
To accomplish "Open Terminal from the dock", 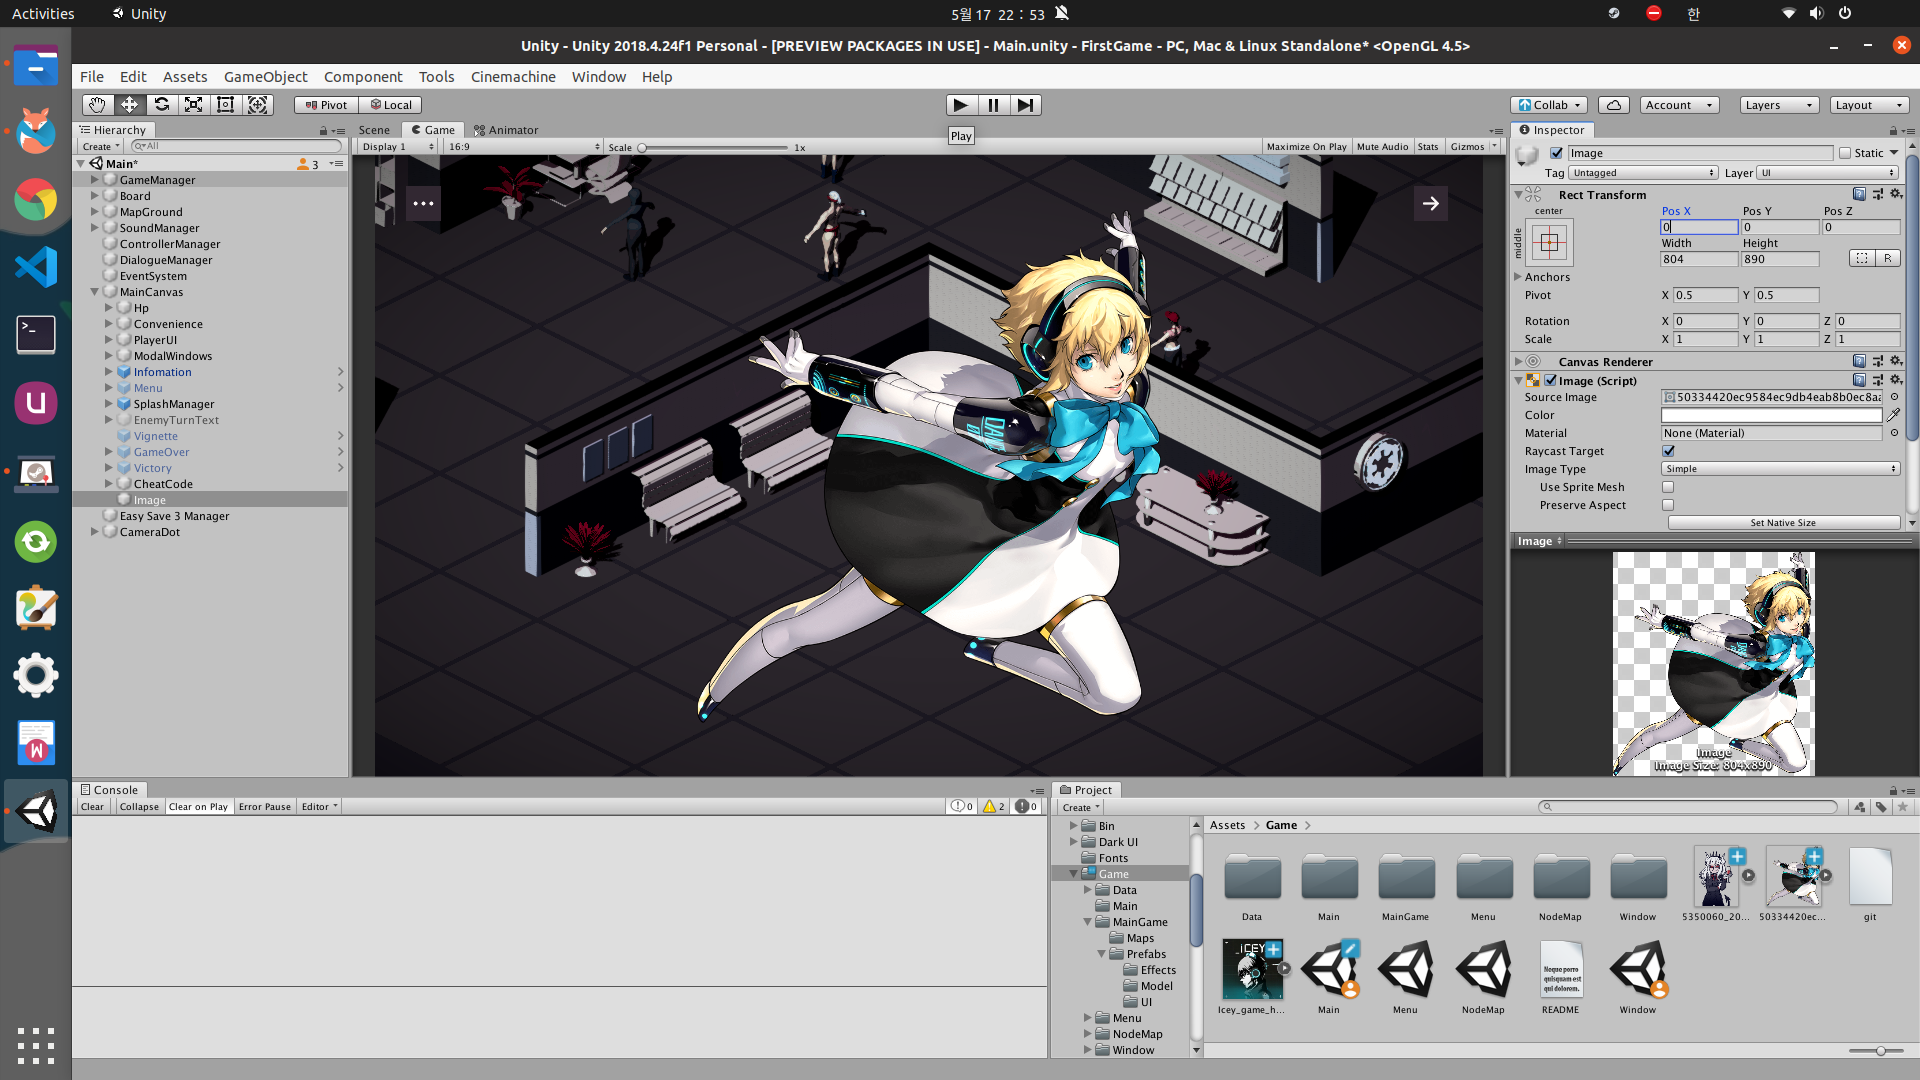I will [36, 335].
